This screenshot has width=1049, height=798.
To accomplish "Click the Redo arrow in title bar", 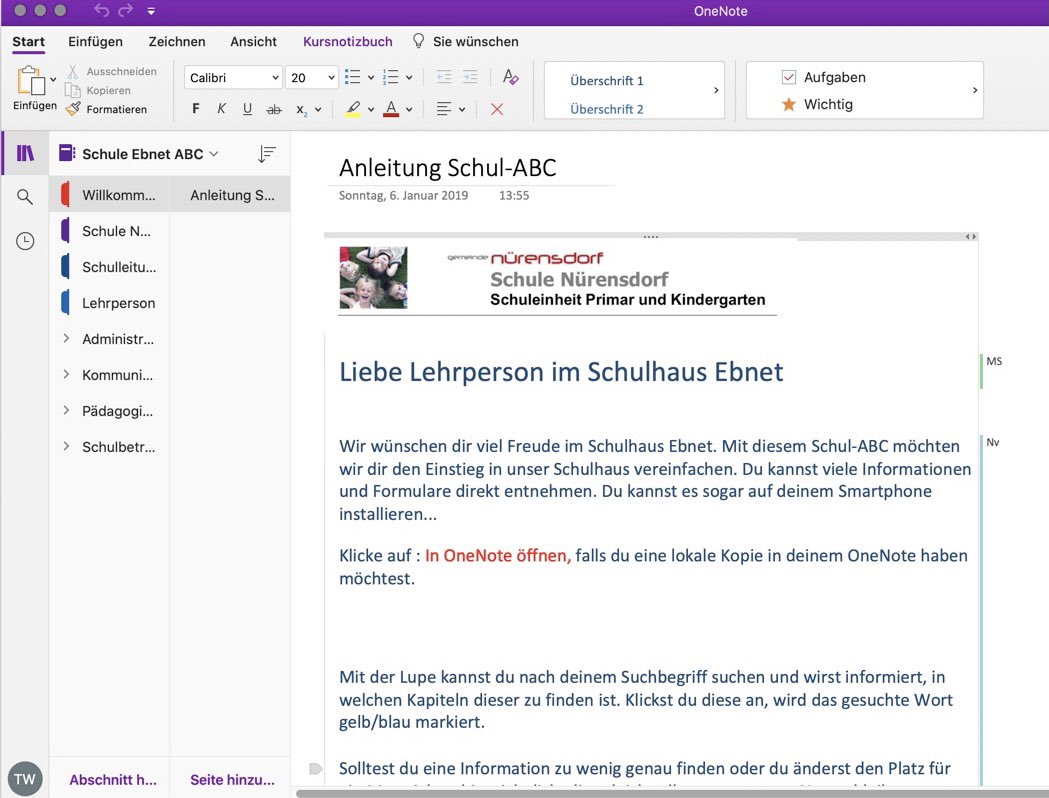I will tap(126, 10).
